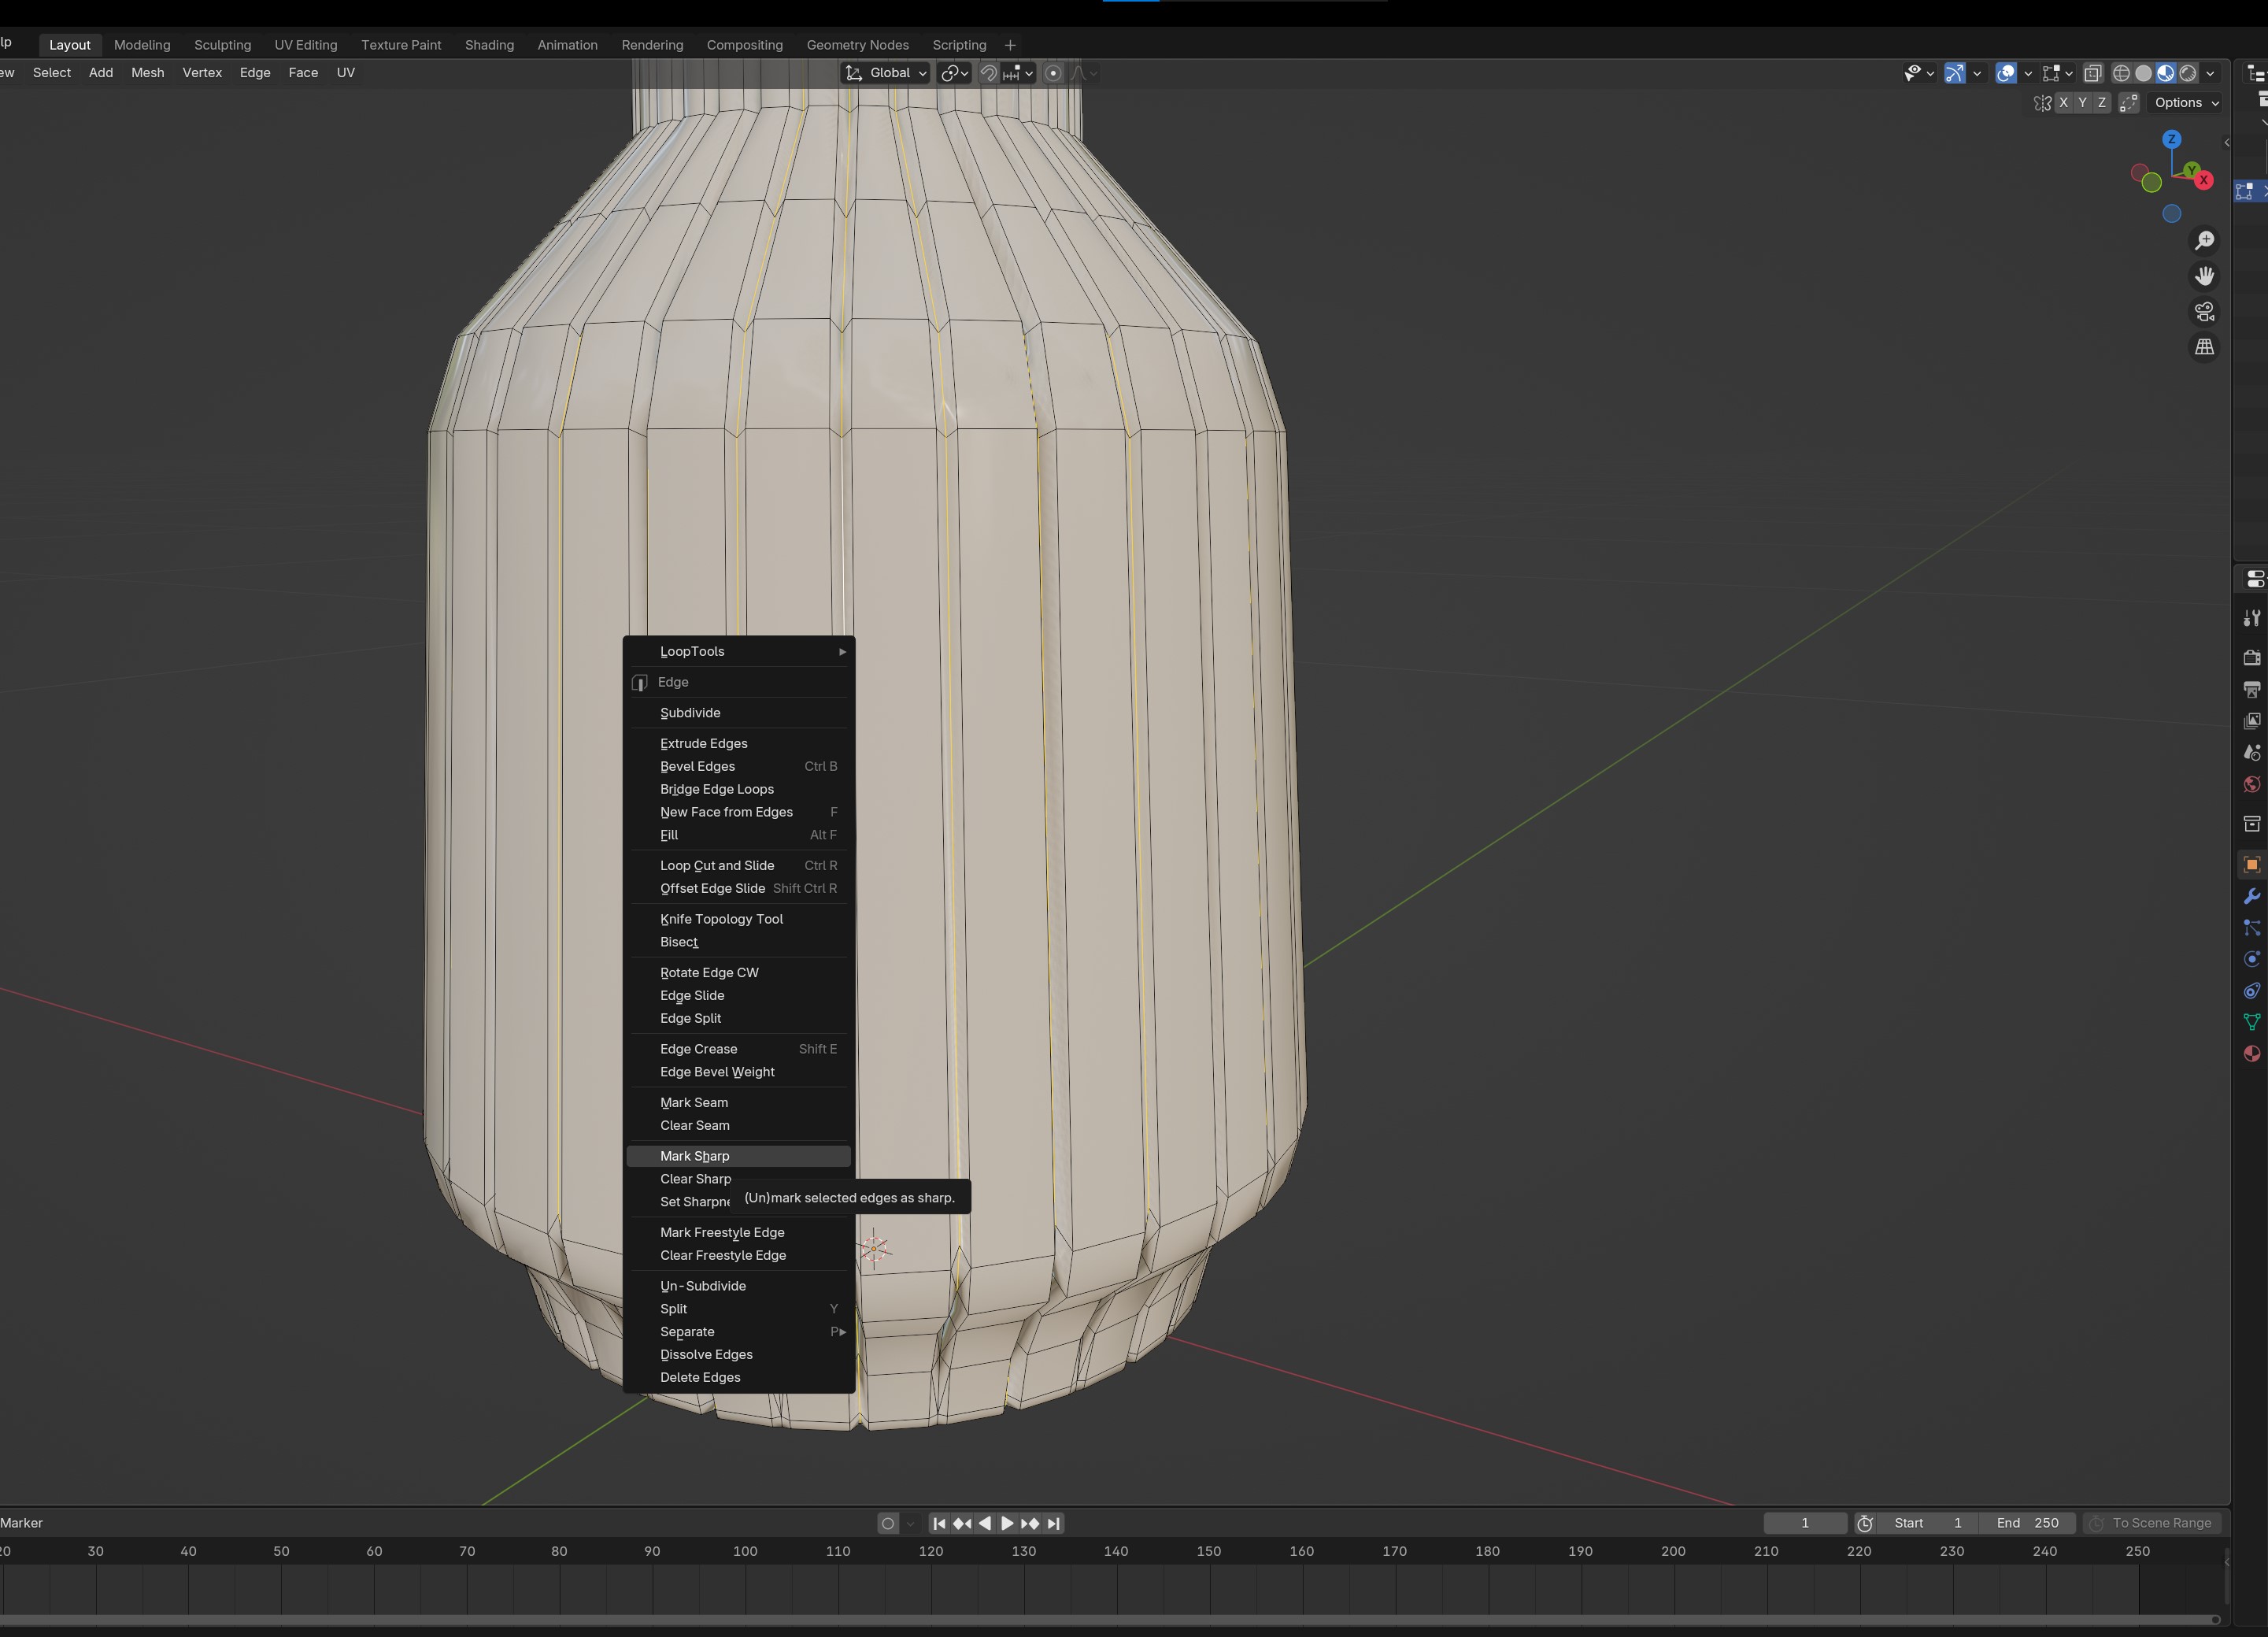
Task: Switch to rendered viewport shading
Action: [x=2188, y=73]
